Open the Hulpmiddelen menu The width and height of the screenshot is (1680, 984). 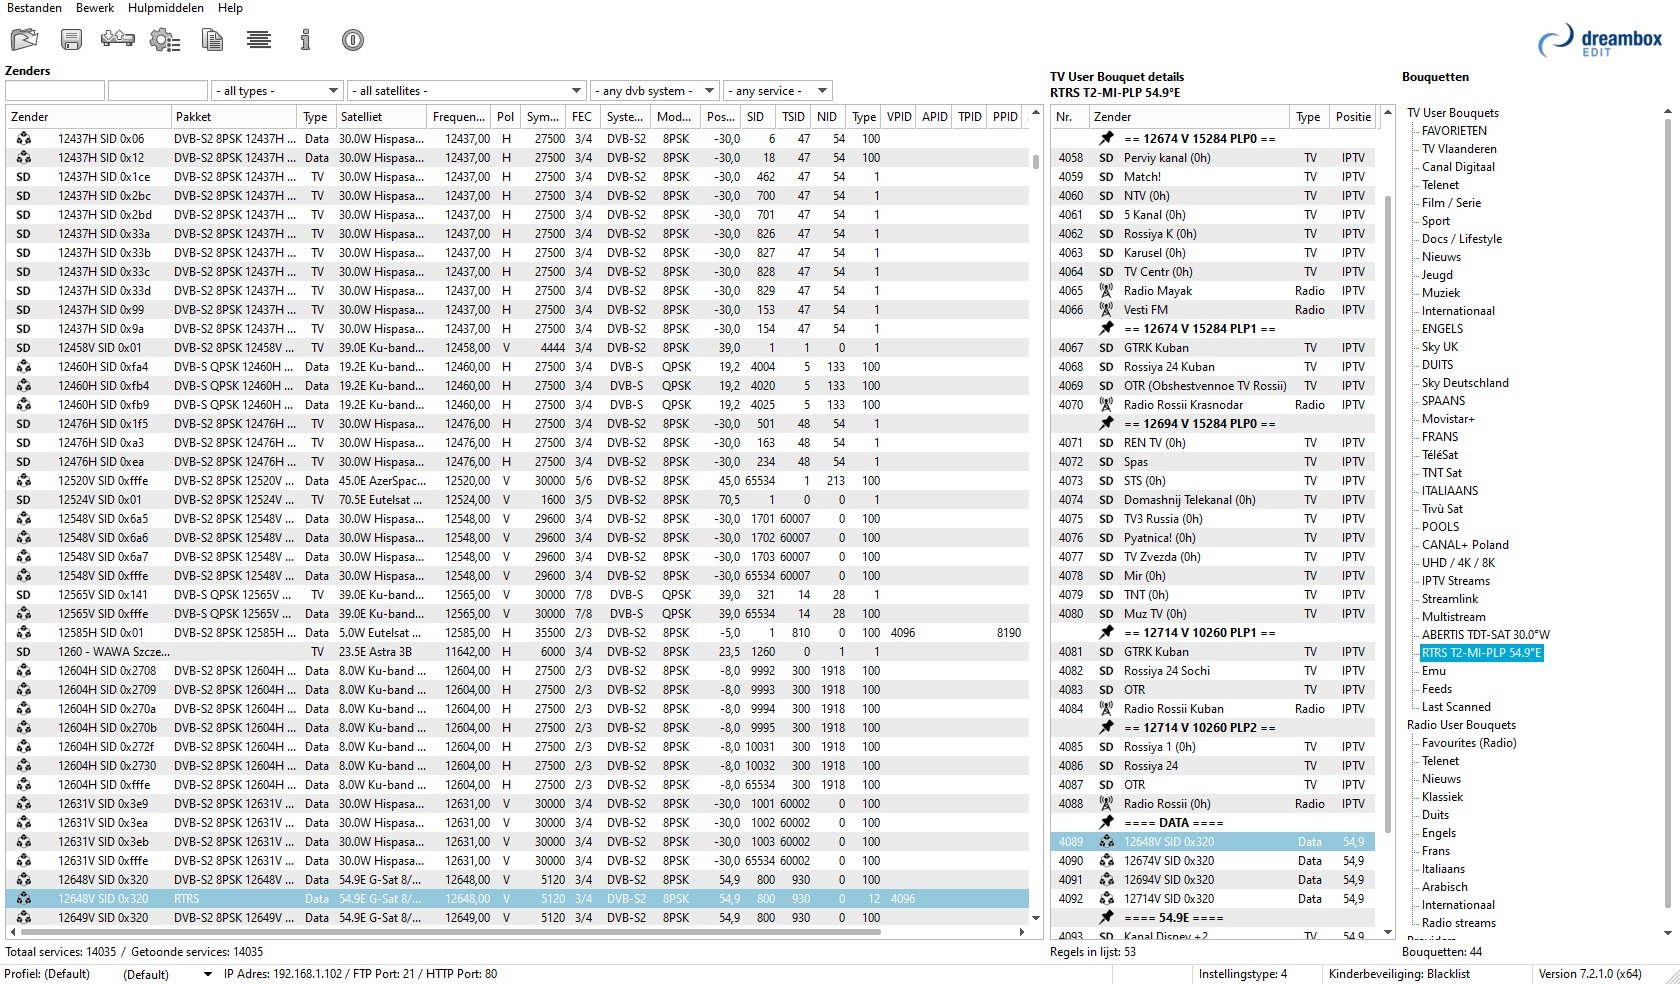tap(165, 8)
